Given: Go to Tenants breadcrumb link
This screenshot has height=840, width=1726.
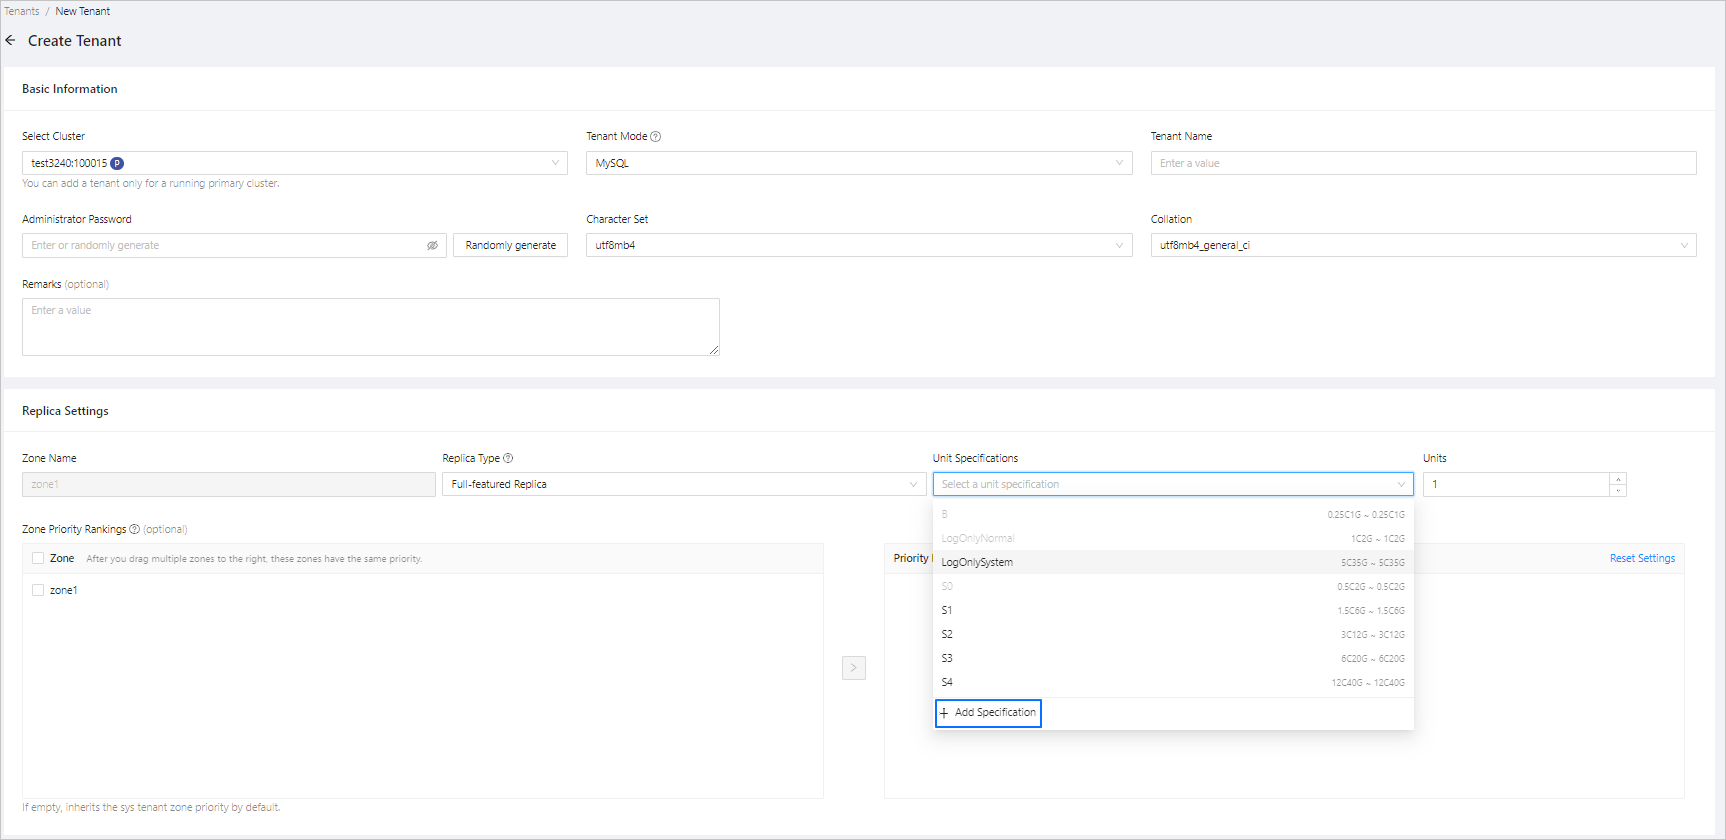Looking at the screenshot, I should tap(22, 11).
